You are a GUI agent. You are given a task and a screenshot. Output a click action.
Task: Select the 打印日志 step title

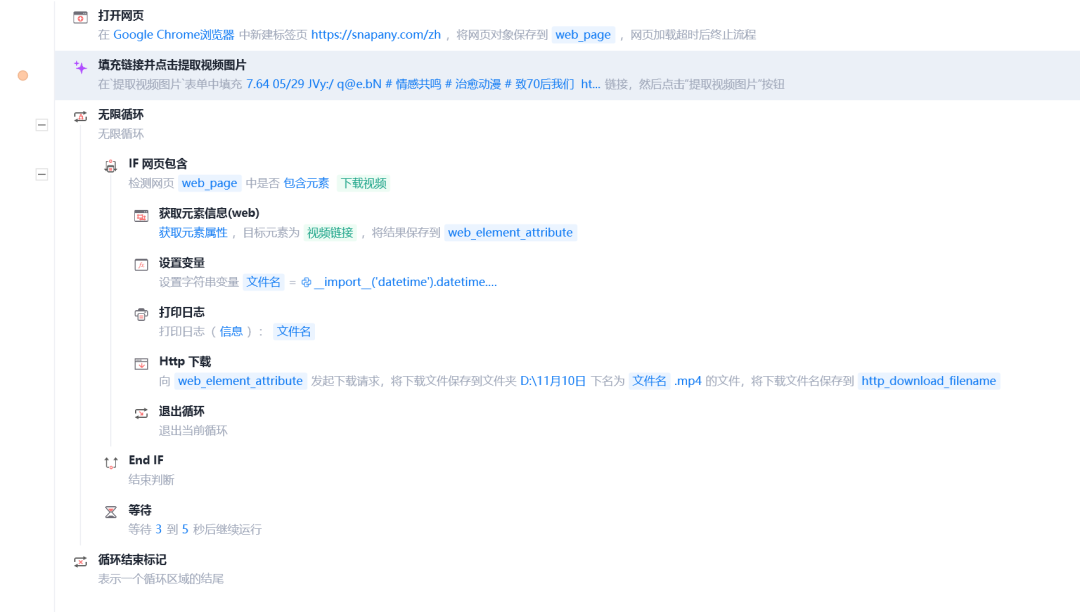pos(182,313)
